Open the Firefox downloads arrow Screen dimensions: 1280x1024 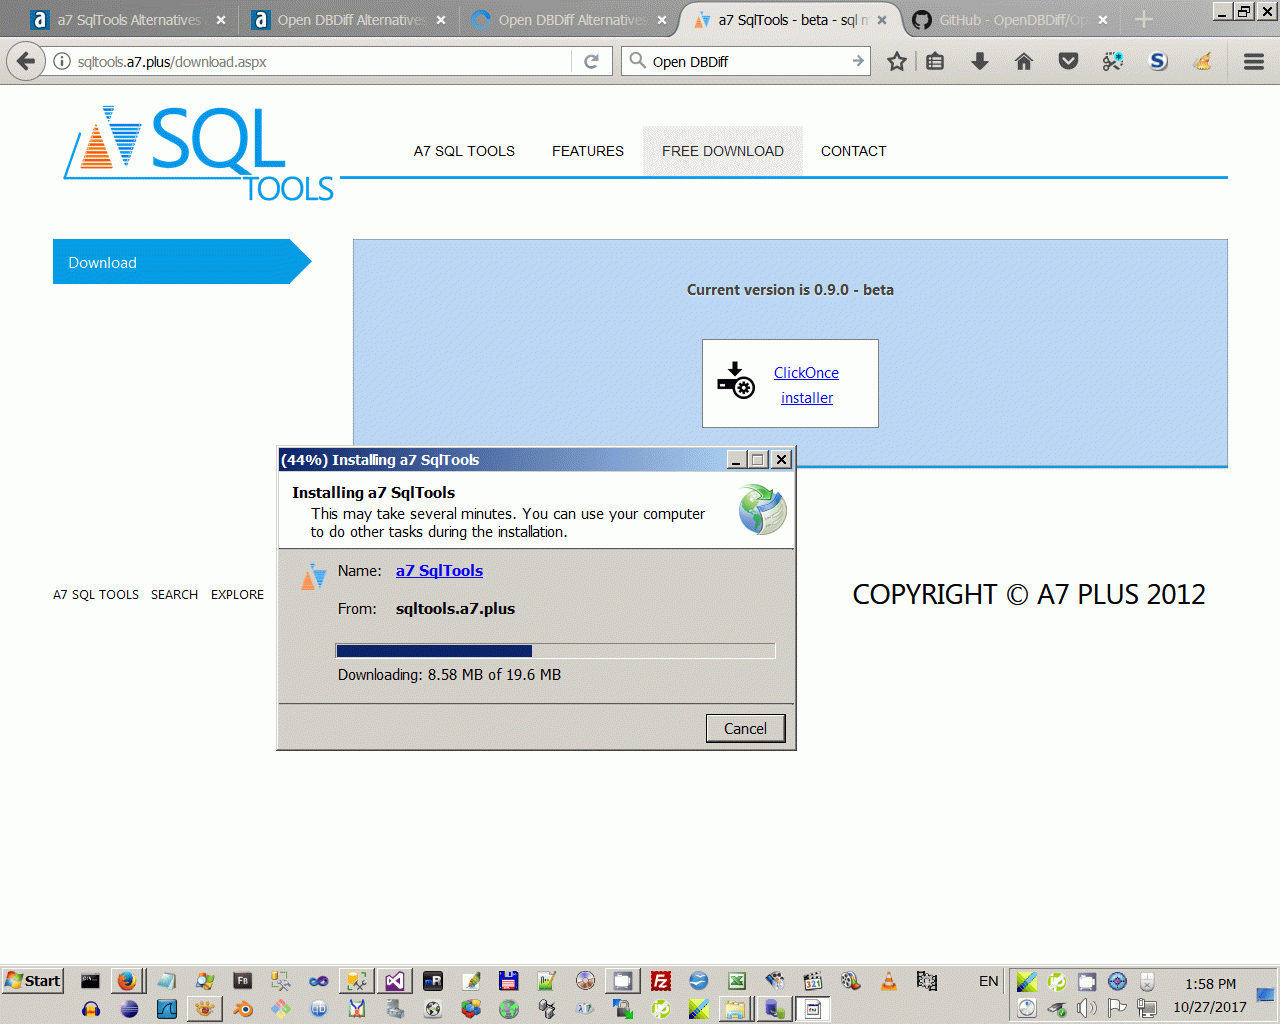[980, 61]
